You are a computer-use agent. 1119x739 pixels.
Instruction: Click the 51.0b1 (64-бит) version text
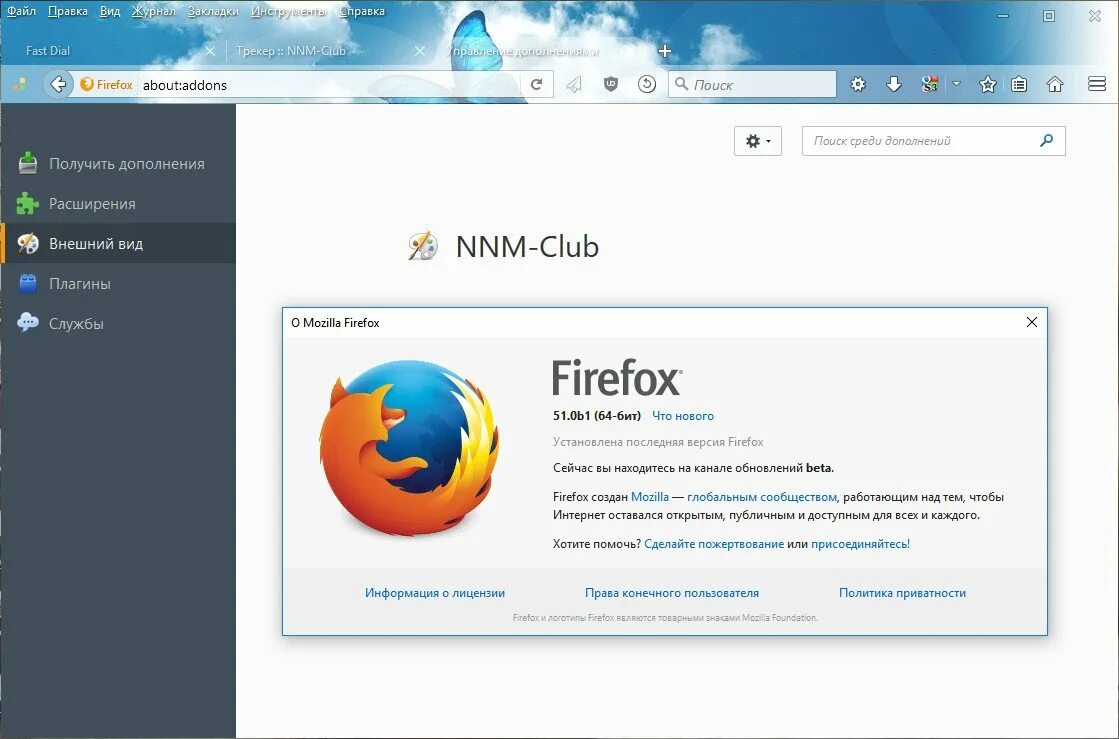tap(597, 416)
